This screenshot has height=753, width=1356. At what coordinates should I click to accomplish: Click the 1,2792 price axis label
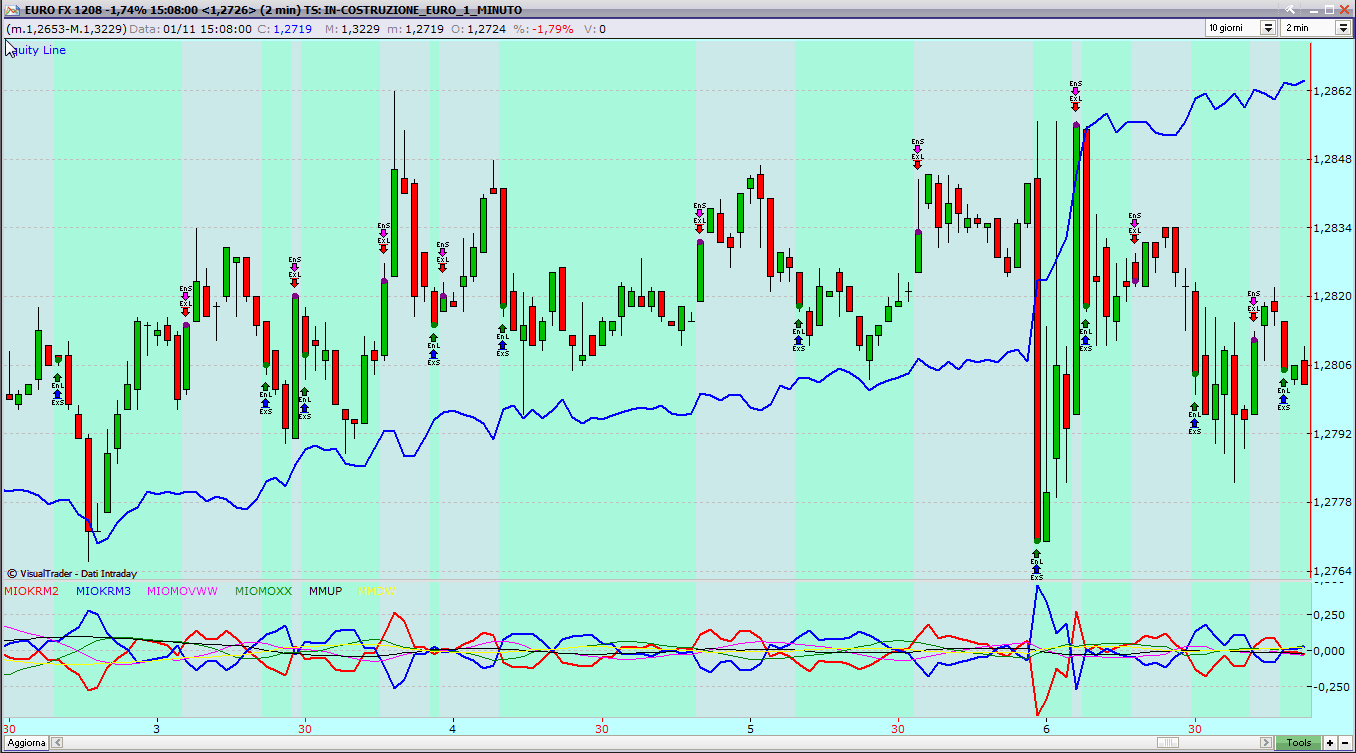coord(1335,434)
